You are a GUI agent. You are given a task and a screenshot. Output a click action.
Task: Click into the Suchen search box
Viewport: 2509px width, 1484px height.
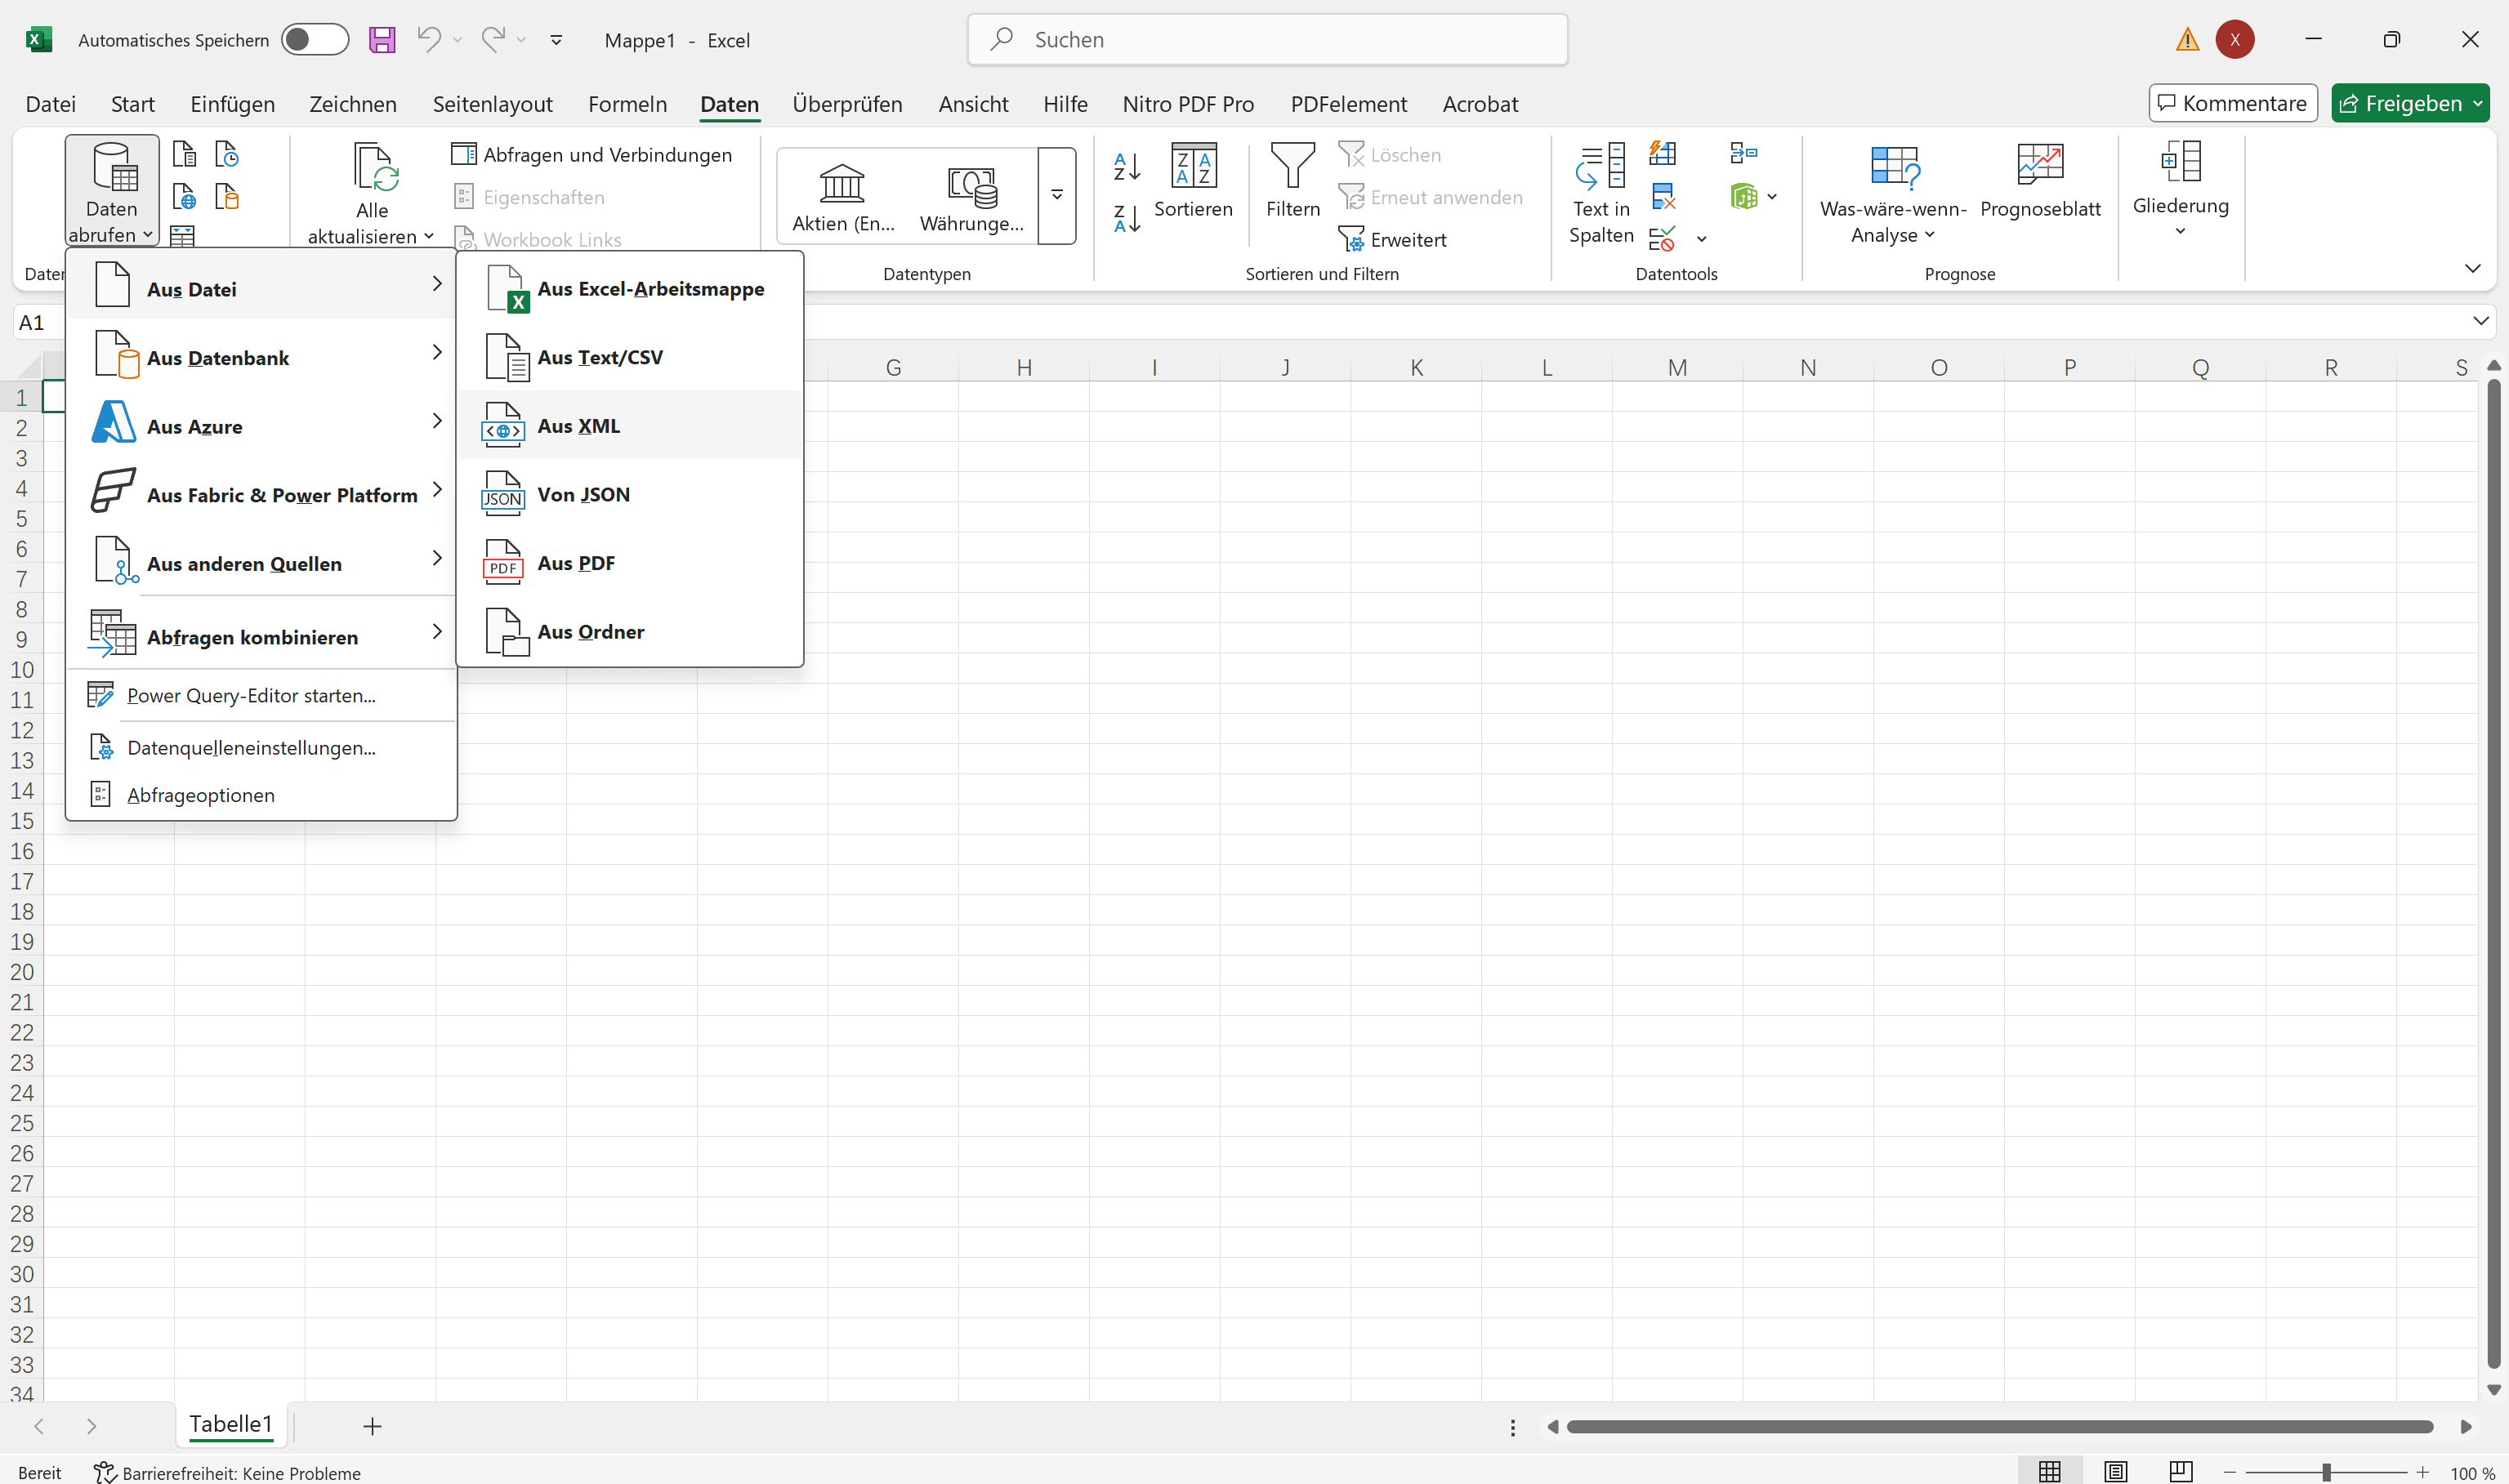pos(1267,40)
